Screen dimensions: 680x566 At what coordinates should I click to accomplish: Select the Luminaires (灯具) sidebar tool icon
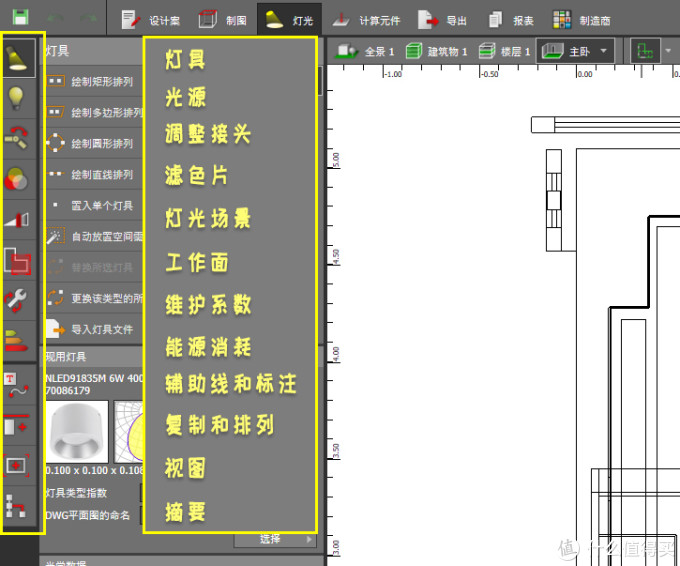click(x=19, y=59)
